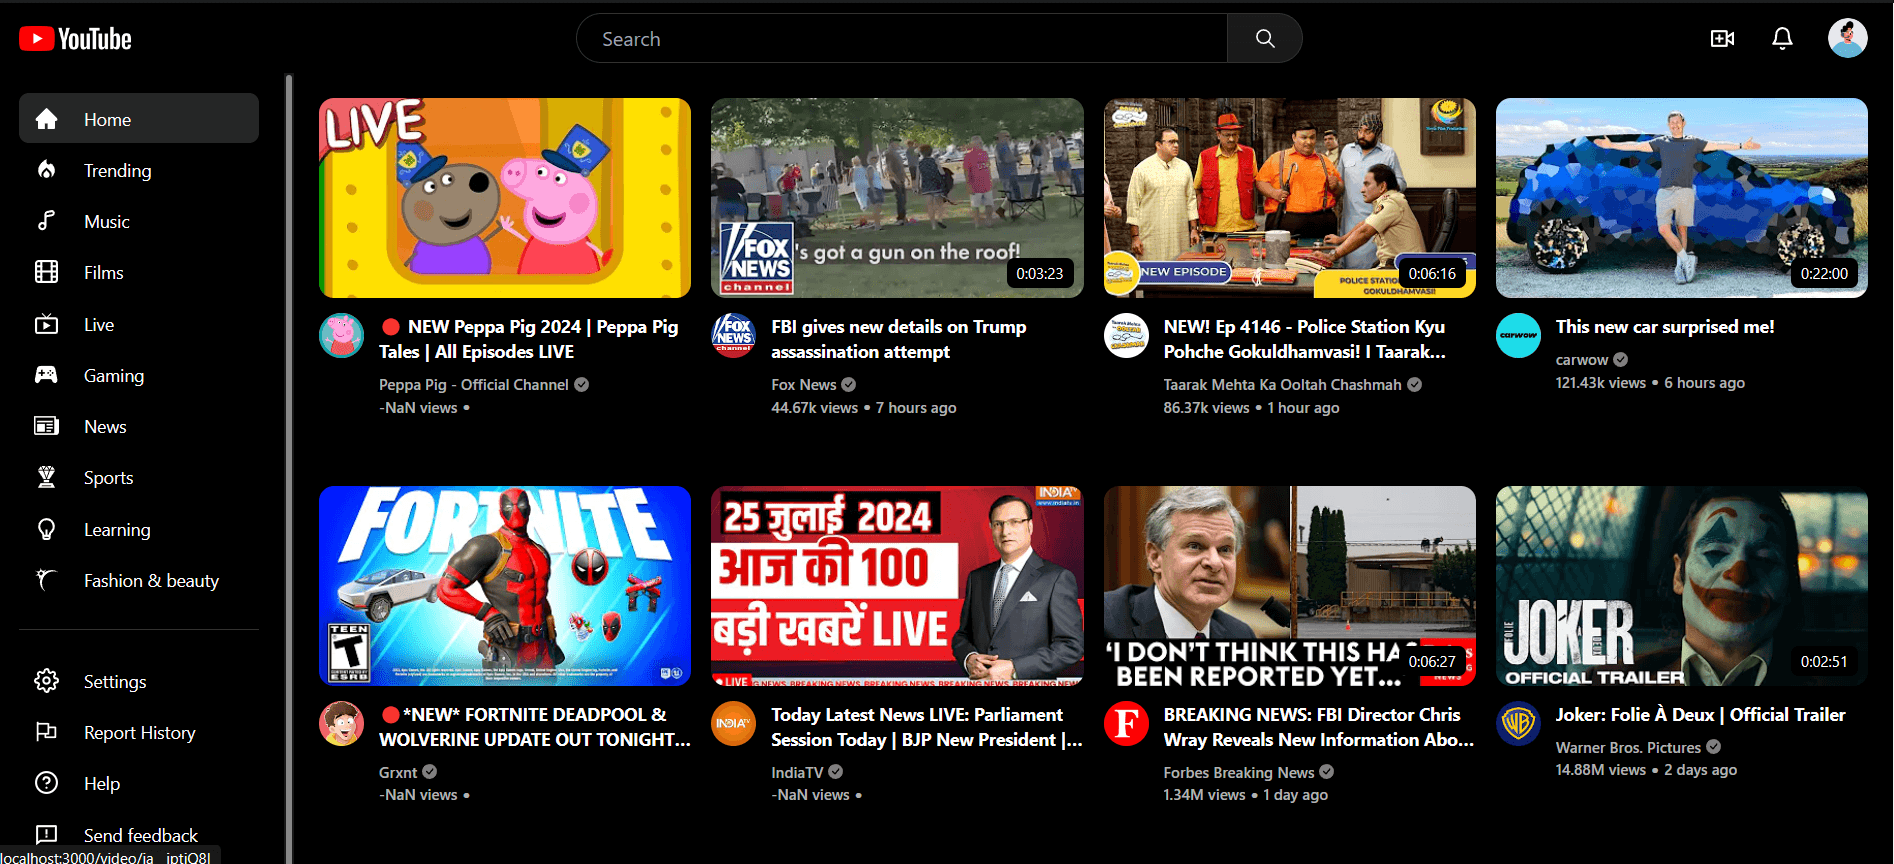Screen dimensions: 1894x864
Task: Click the 'Taarak Mehta Ka Ooltah Chashmah' name
Action: click(x=1282, y=385)
